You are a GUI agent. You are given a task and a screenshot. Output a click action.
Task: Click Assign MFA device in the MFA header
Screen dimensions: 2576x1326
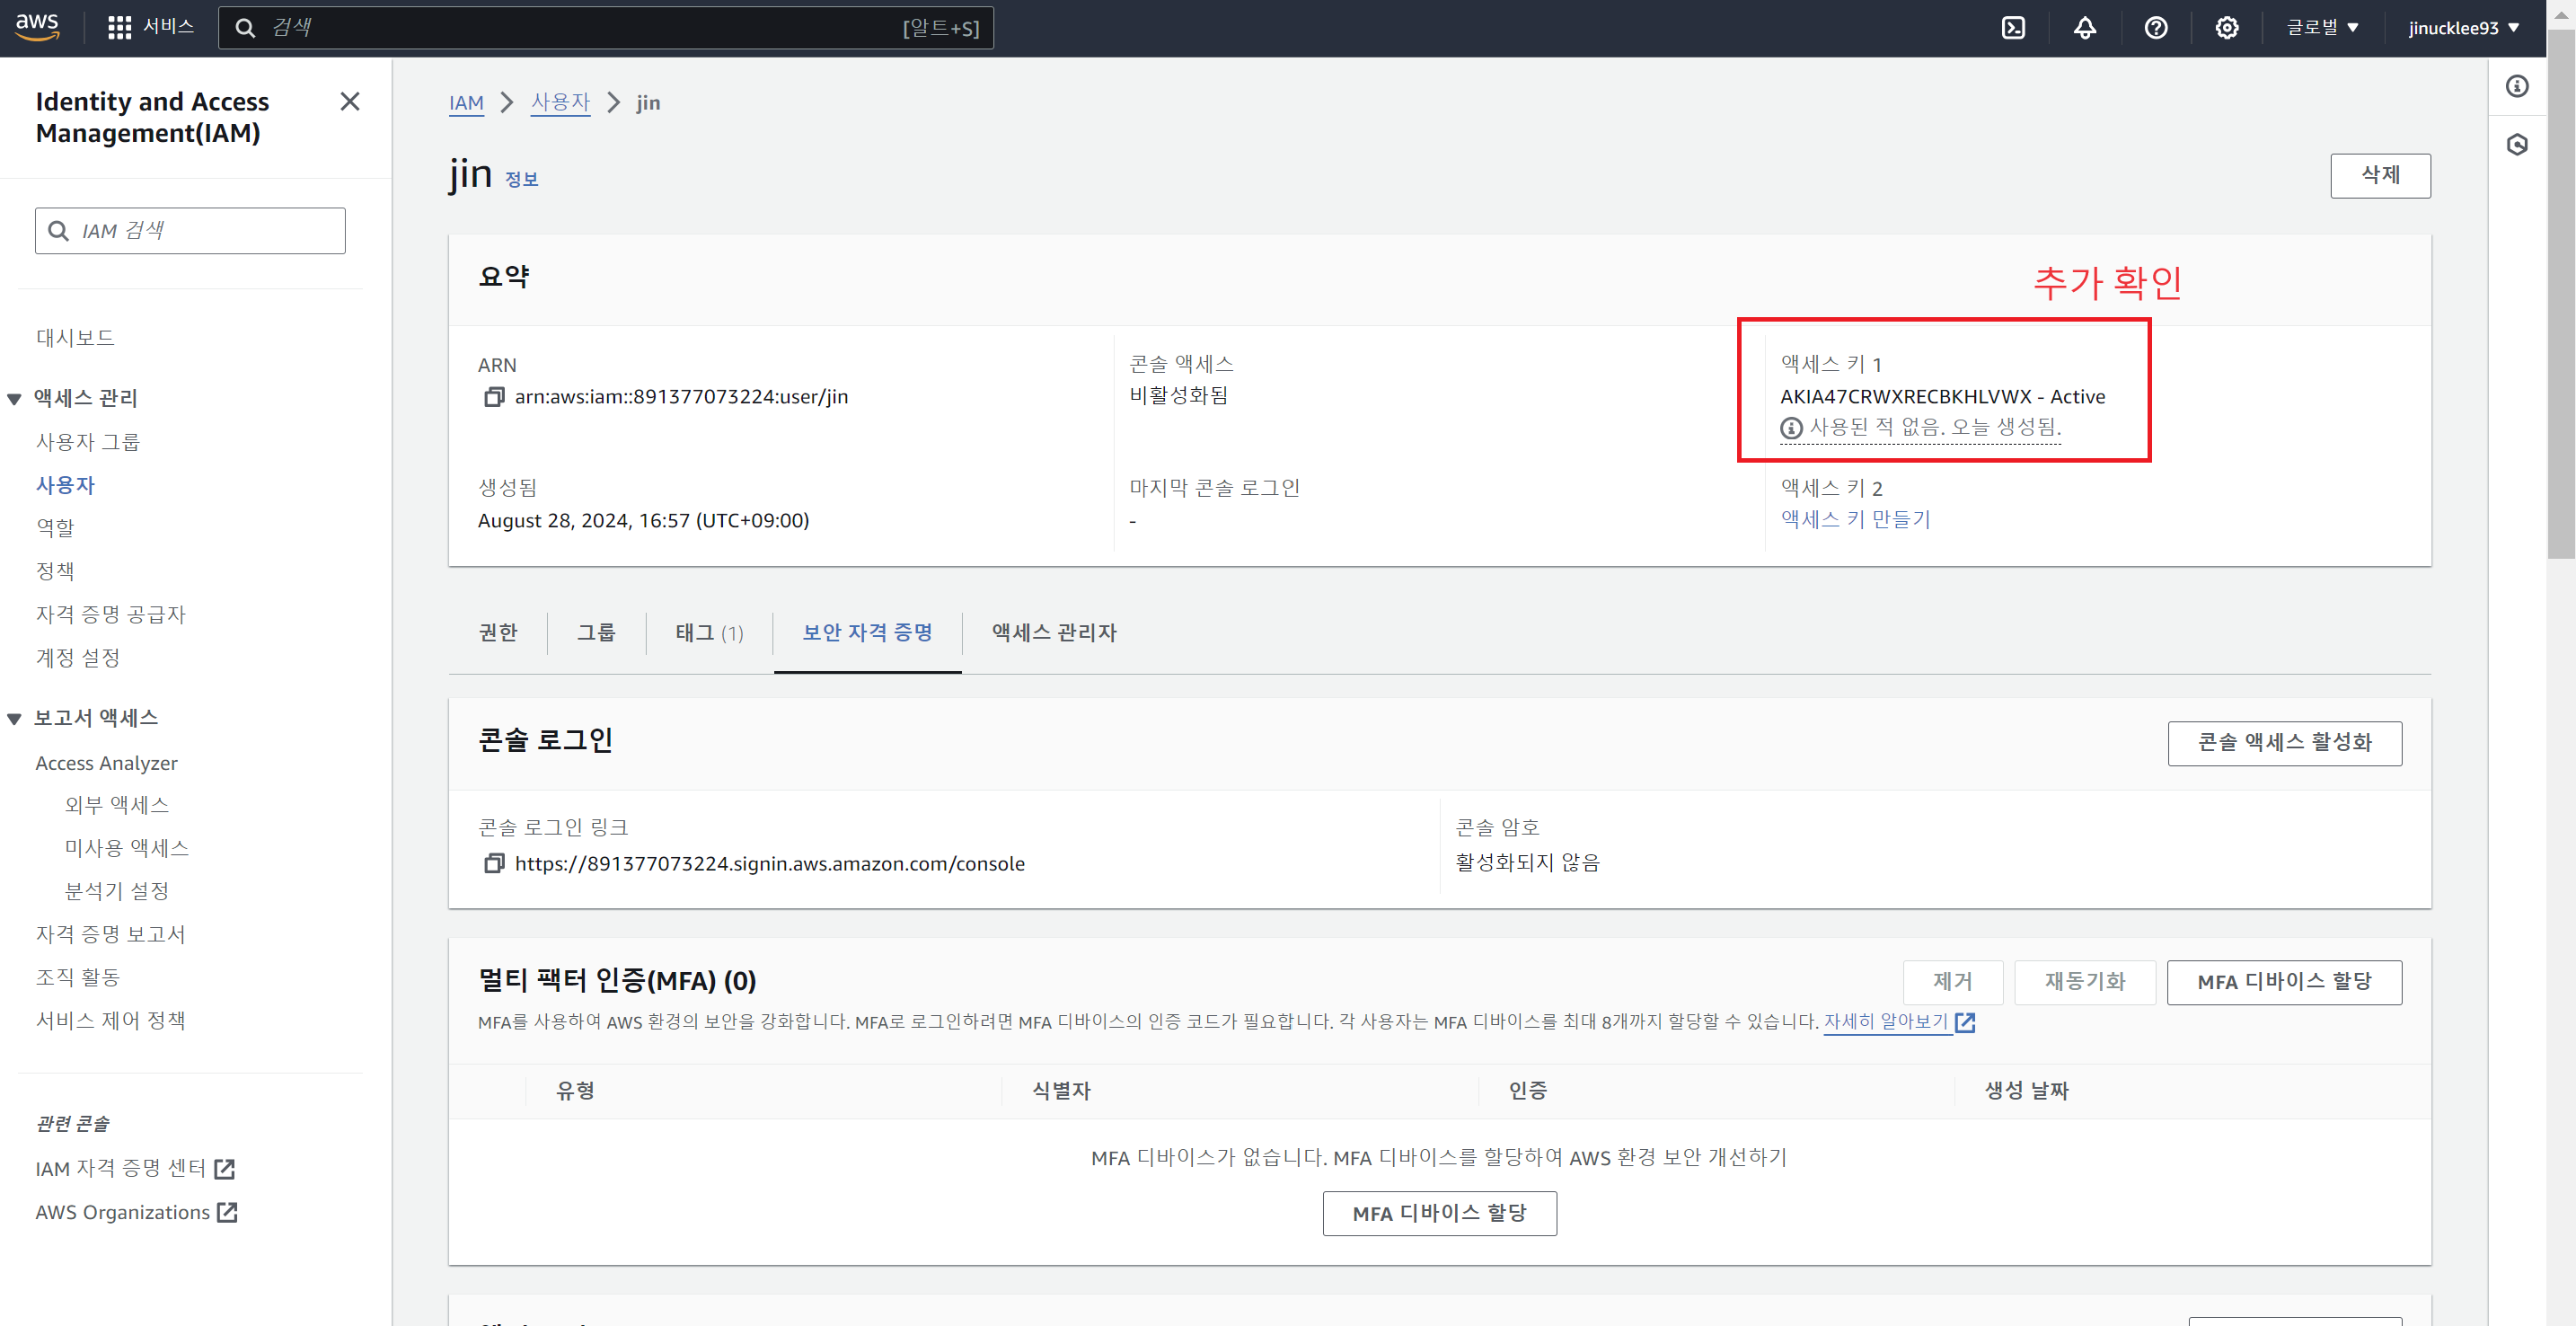click(x=2284, y=982)
